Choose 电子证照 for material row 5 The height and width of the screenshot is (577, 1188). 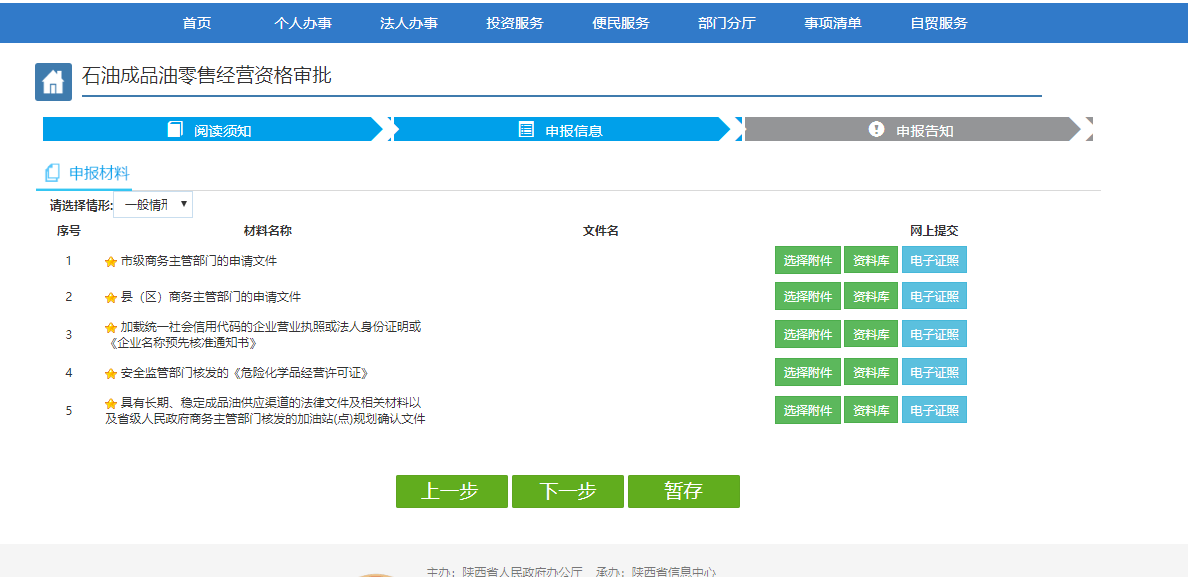[934, 411]
